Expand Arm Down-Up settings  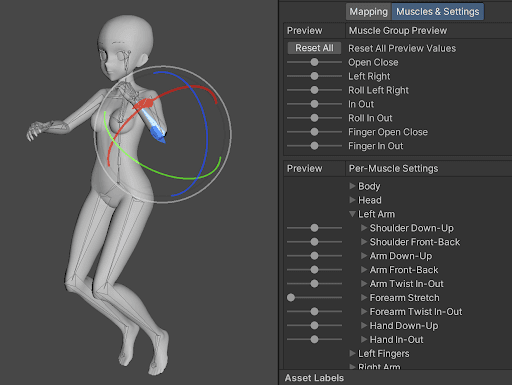click(x=364, y=256)
